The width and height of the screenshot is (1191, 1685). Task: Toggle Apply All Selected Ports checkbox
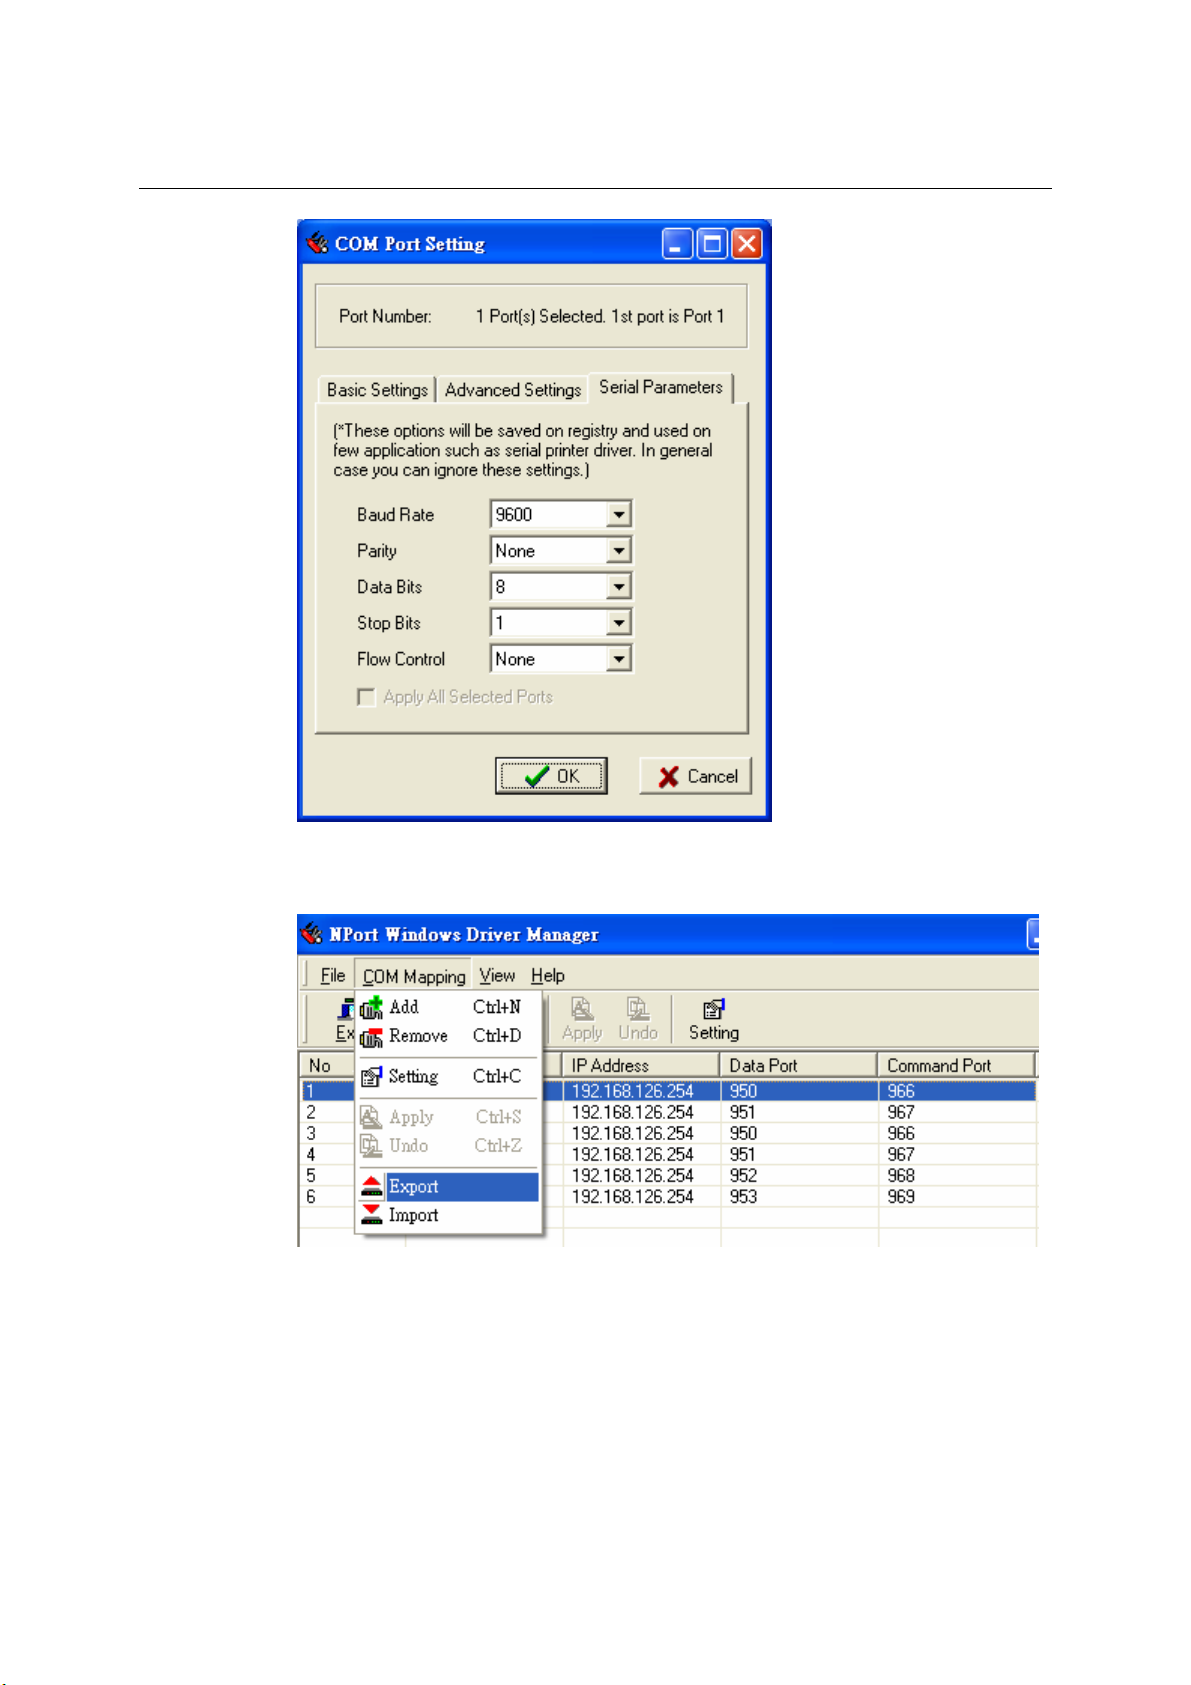pos(366,697)
